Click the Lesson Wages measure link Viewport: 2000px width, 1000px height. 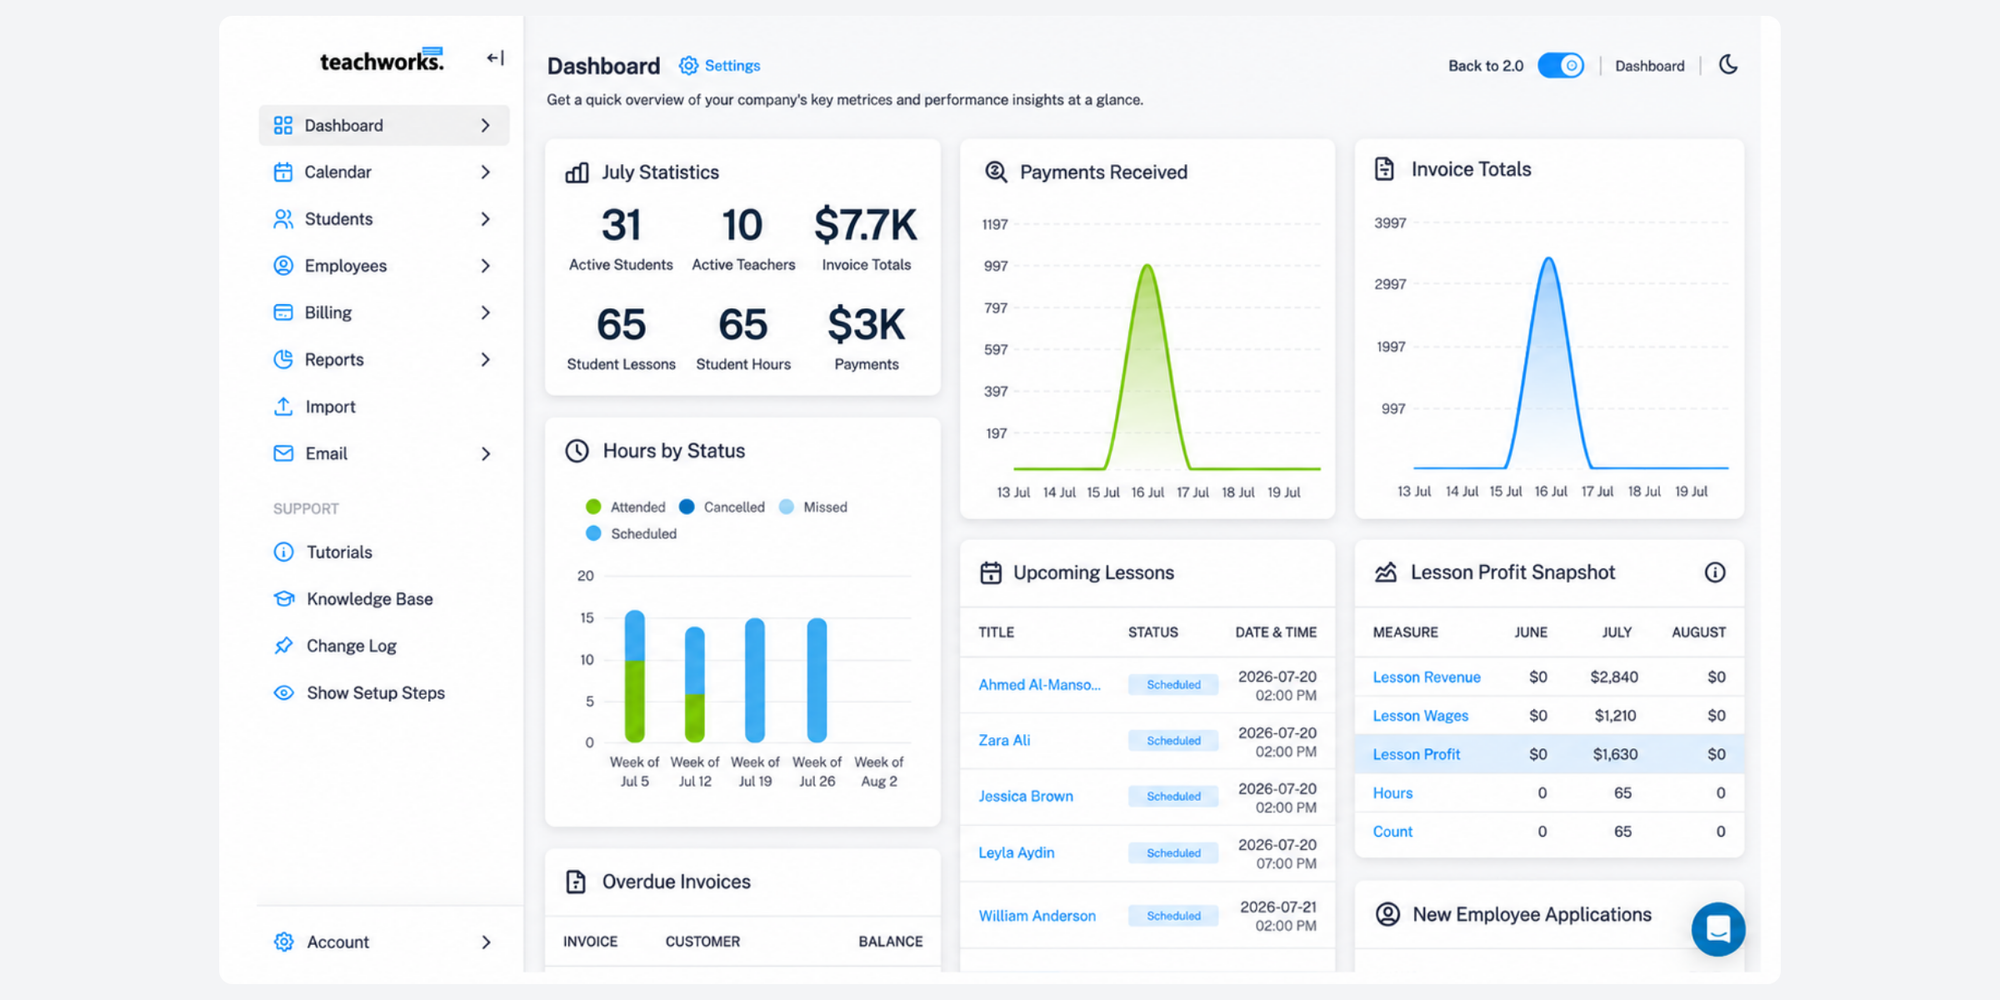1420,716
